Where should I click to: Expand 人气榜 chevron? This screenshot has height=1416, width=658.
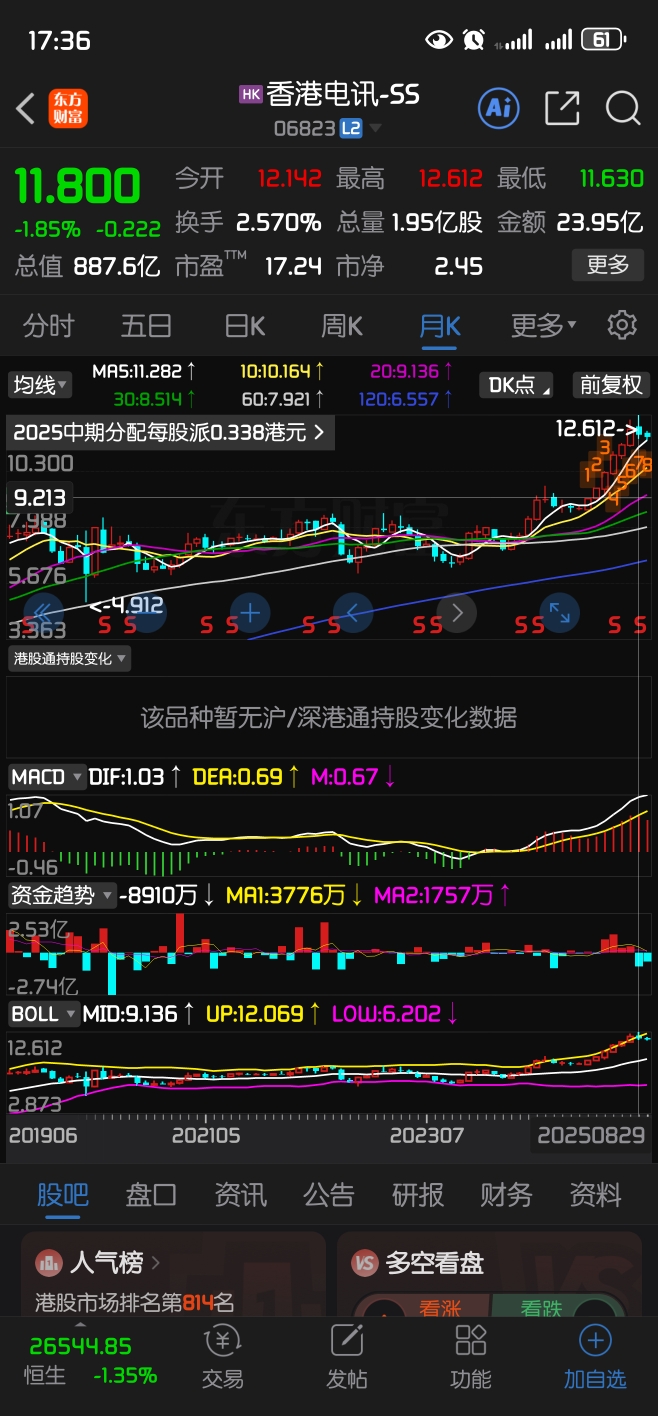[155, 1263]
